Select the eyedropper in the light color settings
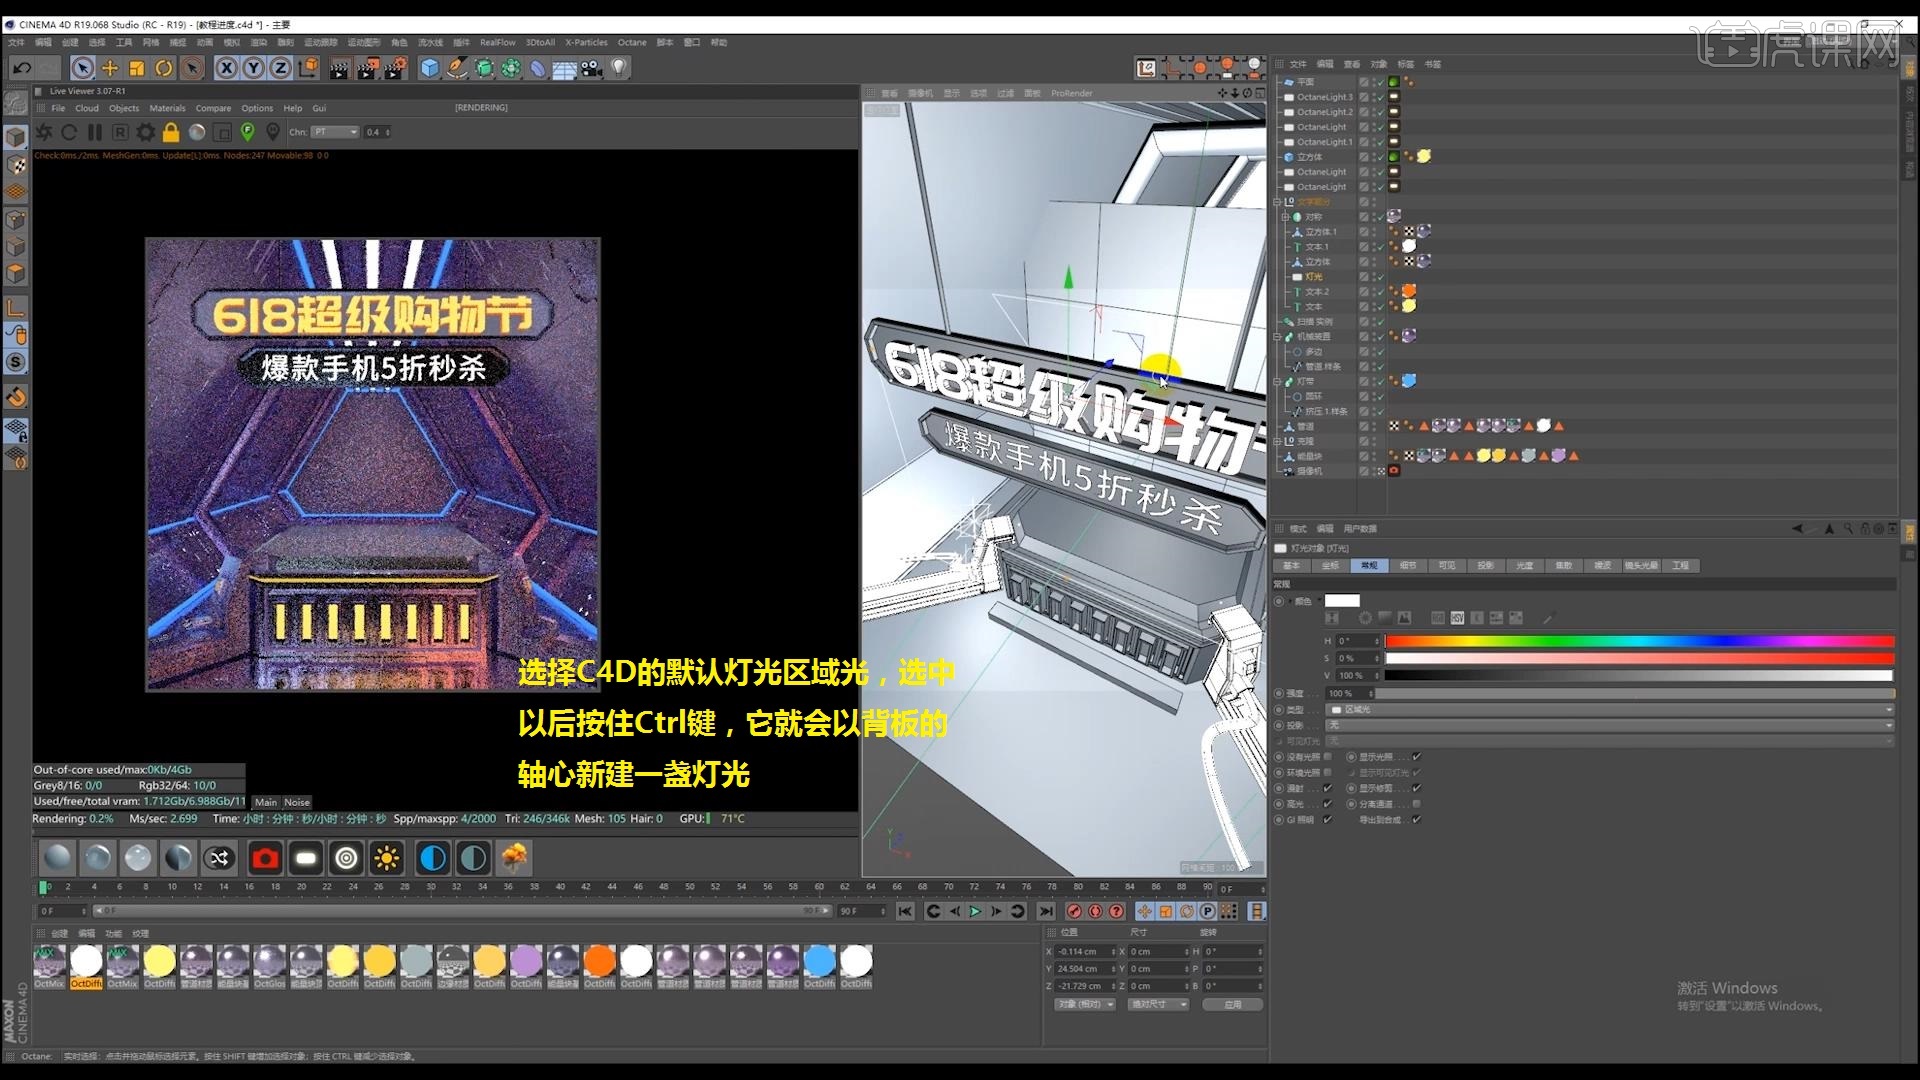The image size is (1920, 1080). coord(1550,618)
